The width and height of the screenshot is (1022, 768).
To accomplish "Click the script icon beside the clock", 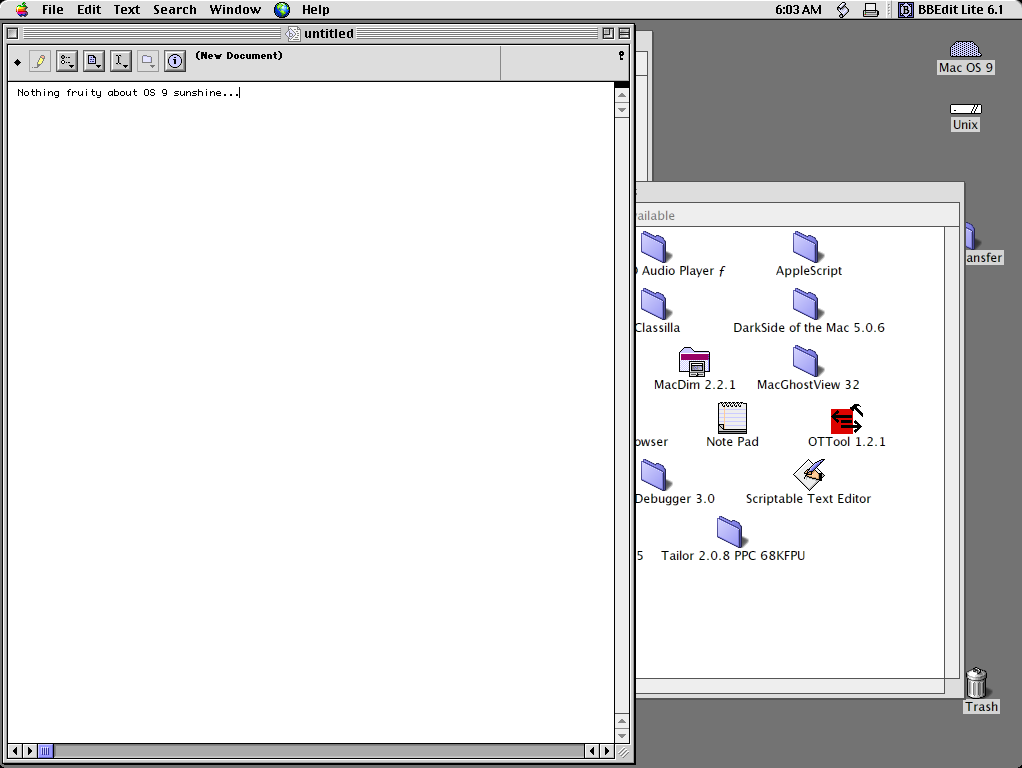I will 843,10.
